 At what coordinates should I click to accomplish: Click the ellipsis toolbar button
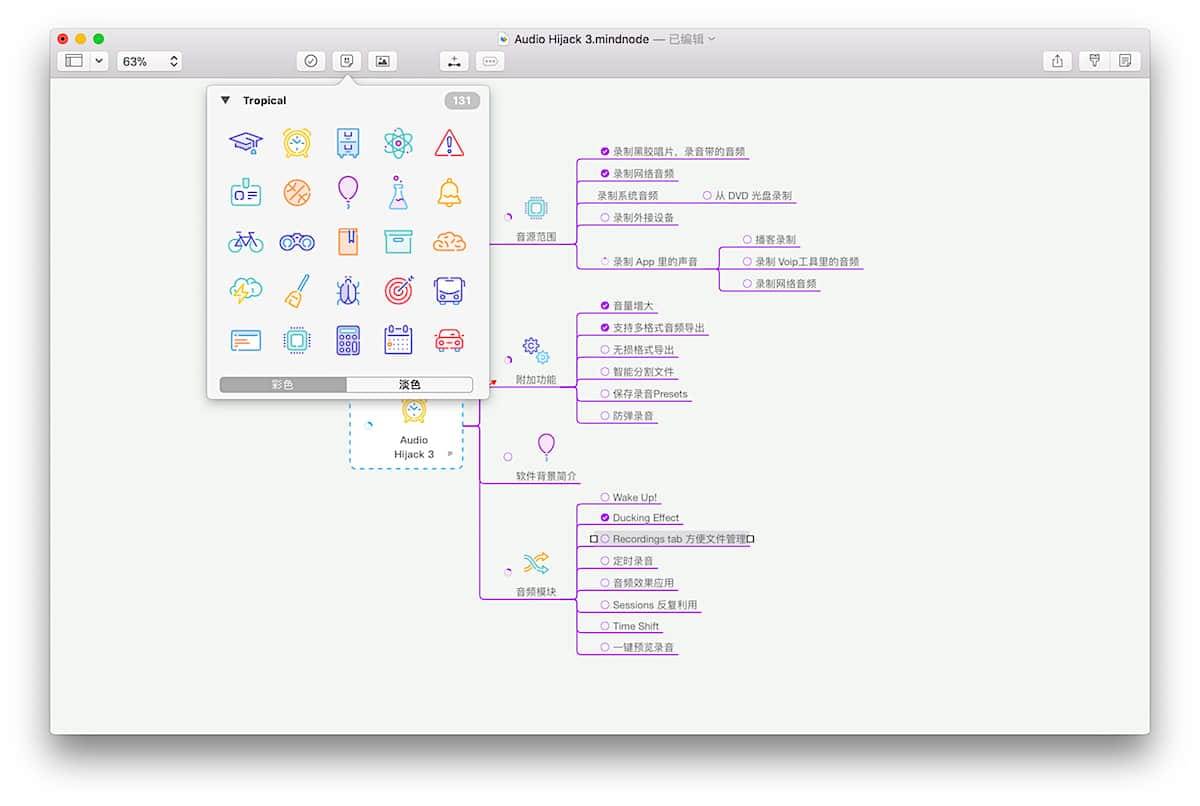coord(490,61)
